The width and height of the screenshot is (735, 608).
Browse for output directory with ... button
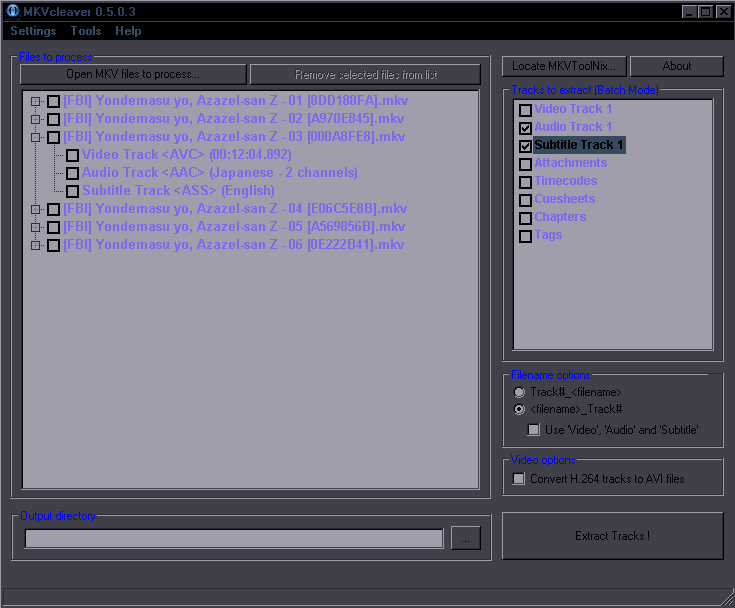[x=465, y=538]
